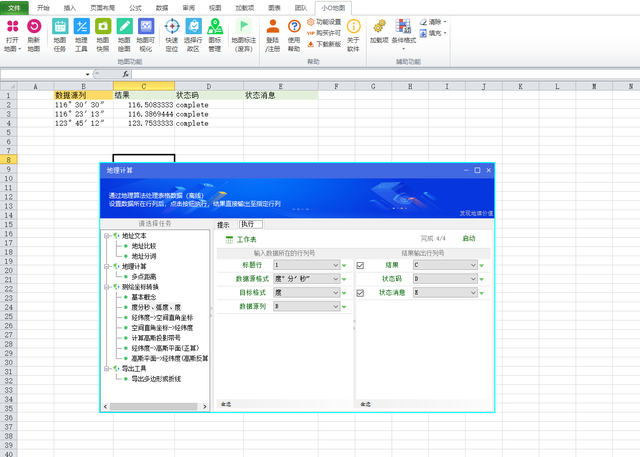Image resolution: width=640 pixels, height=457 pixels.
Task: Open the Name Box dropdown arrow
Action: (87, 74)
